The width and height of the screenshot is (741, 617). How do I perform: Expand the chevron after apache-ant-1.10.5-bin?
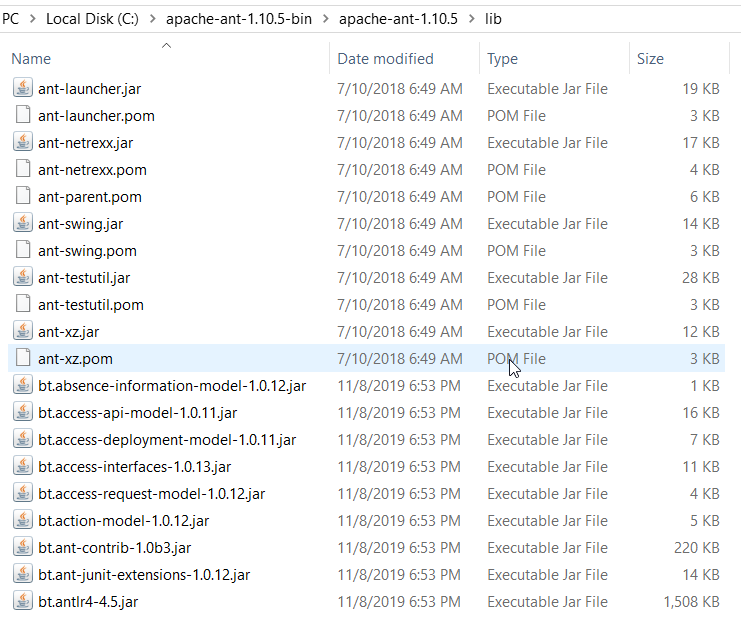click(326, 19)
